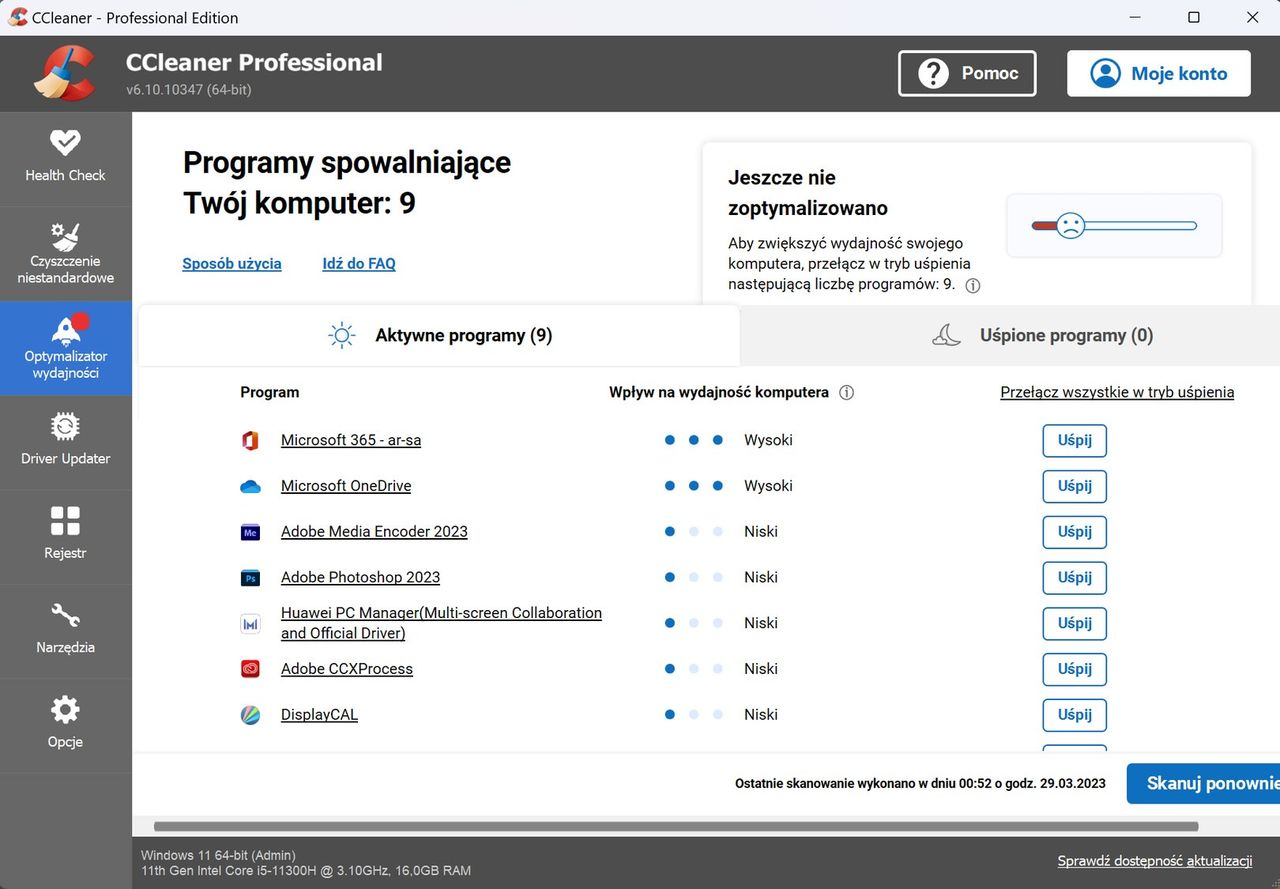Image resolution: width=1280 pixels, height=889 pixels.
Task: Click the horizontal scrollbar at bottom
Action: click(x=676, y=827)
